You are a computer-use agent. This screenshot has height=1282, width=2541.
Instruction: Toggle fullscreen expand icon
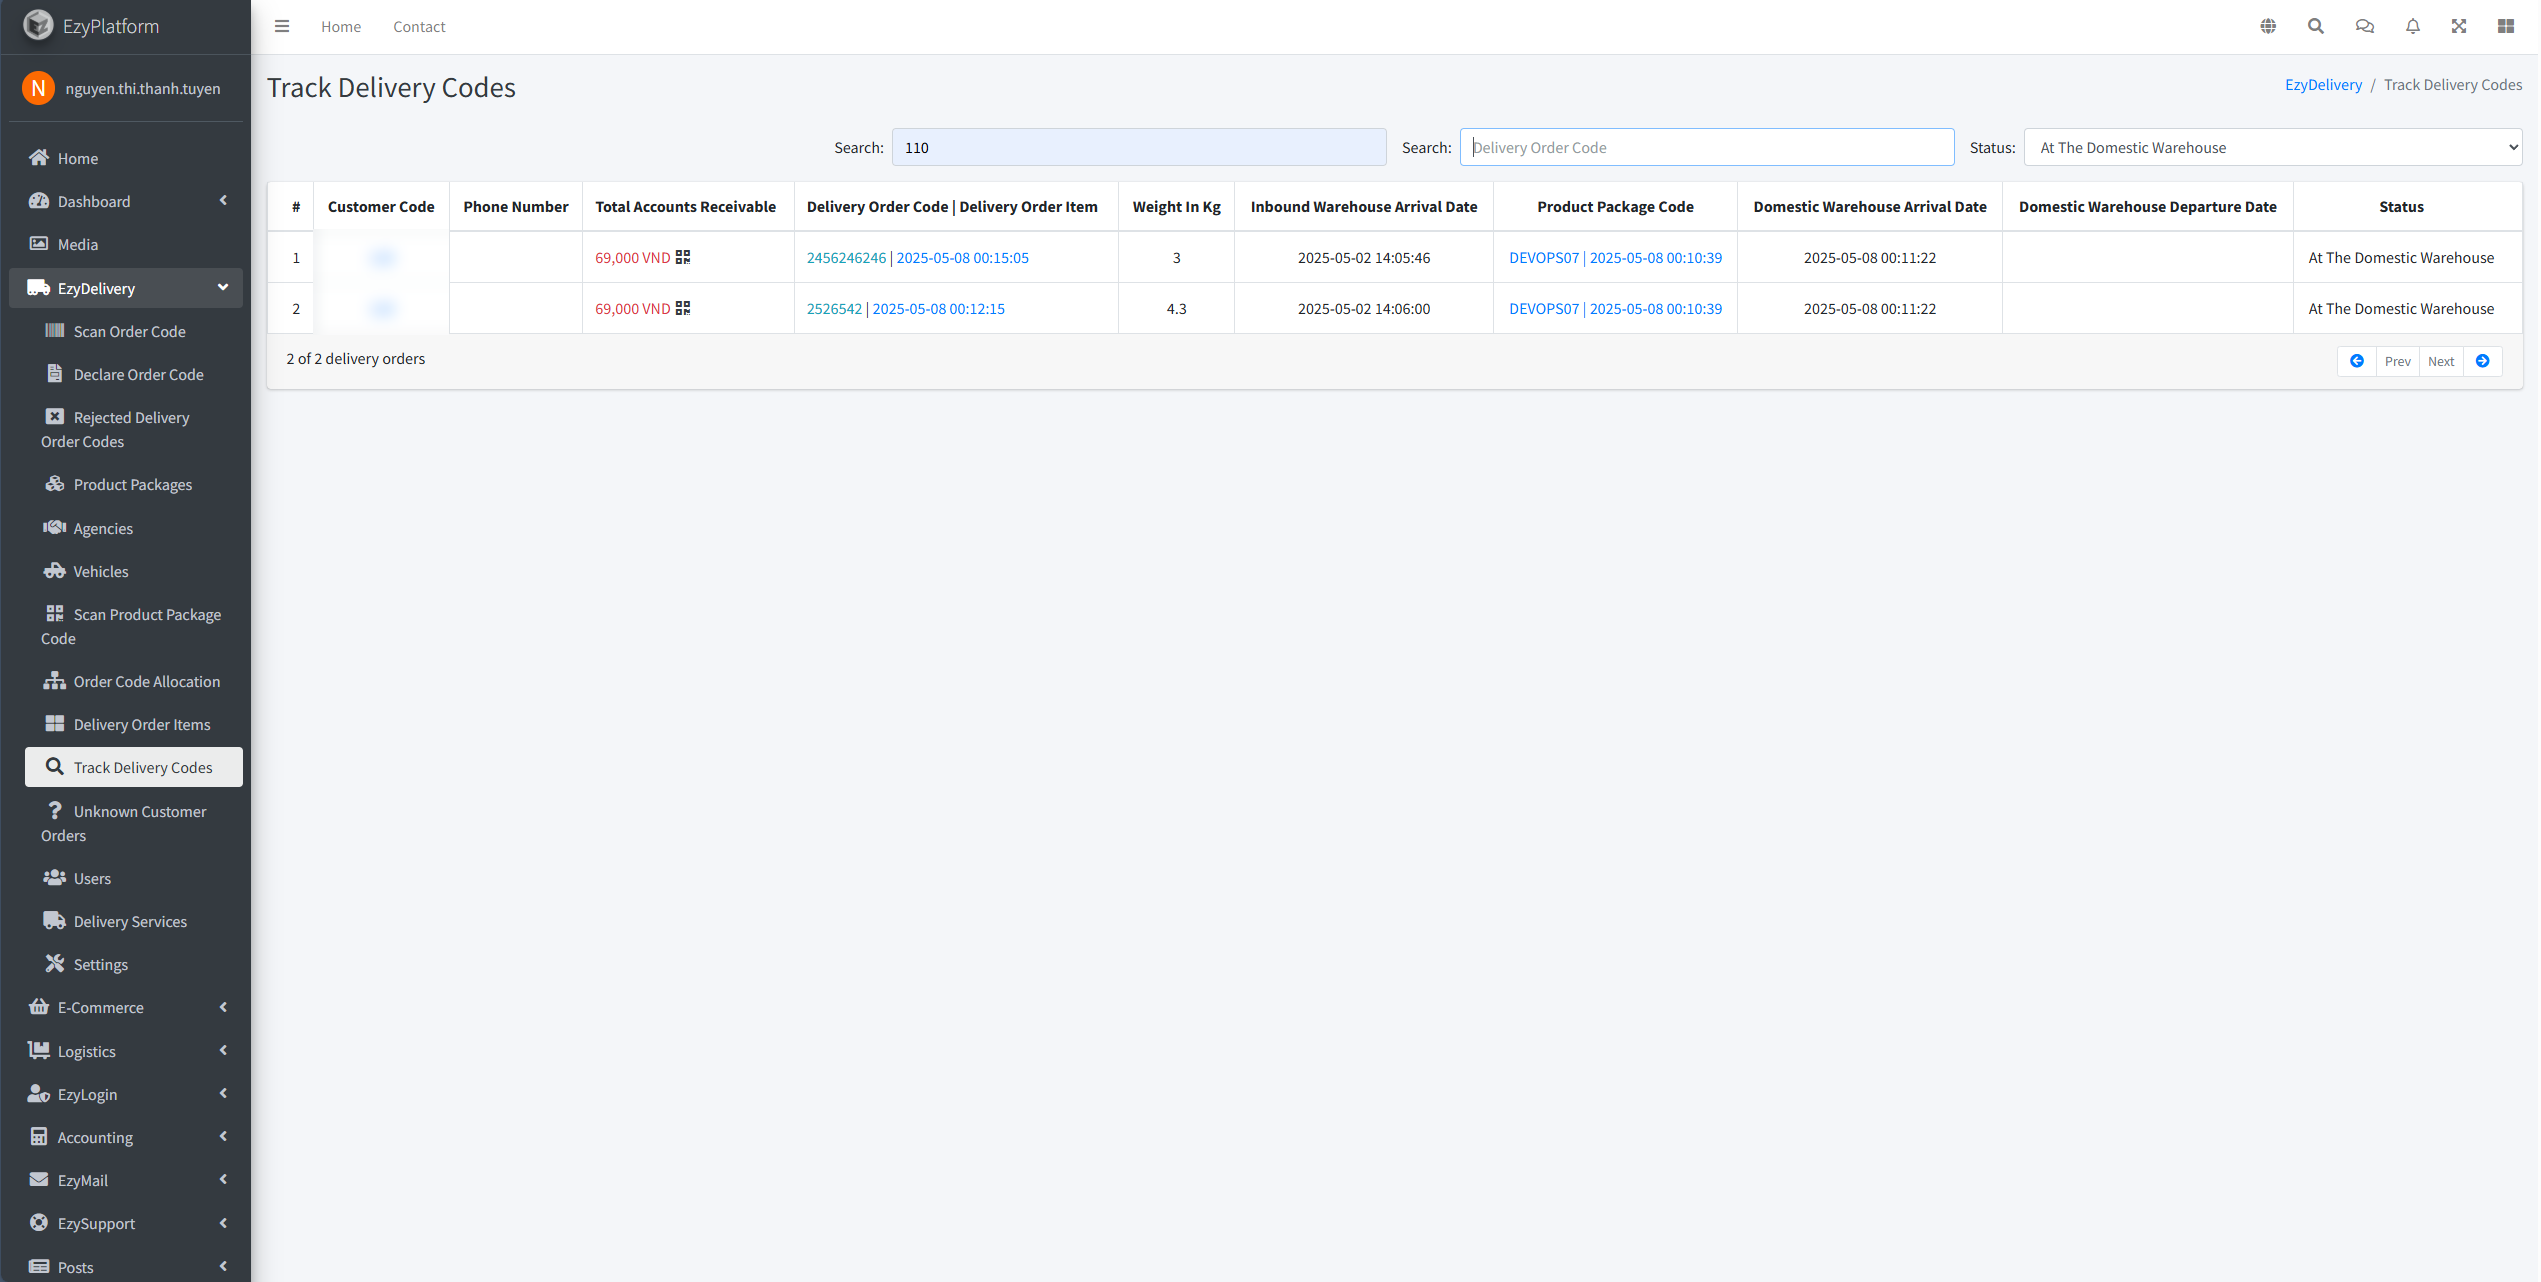(2459, 27)
